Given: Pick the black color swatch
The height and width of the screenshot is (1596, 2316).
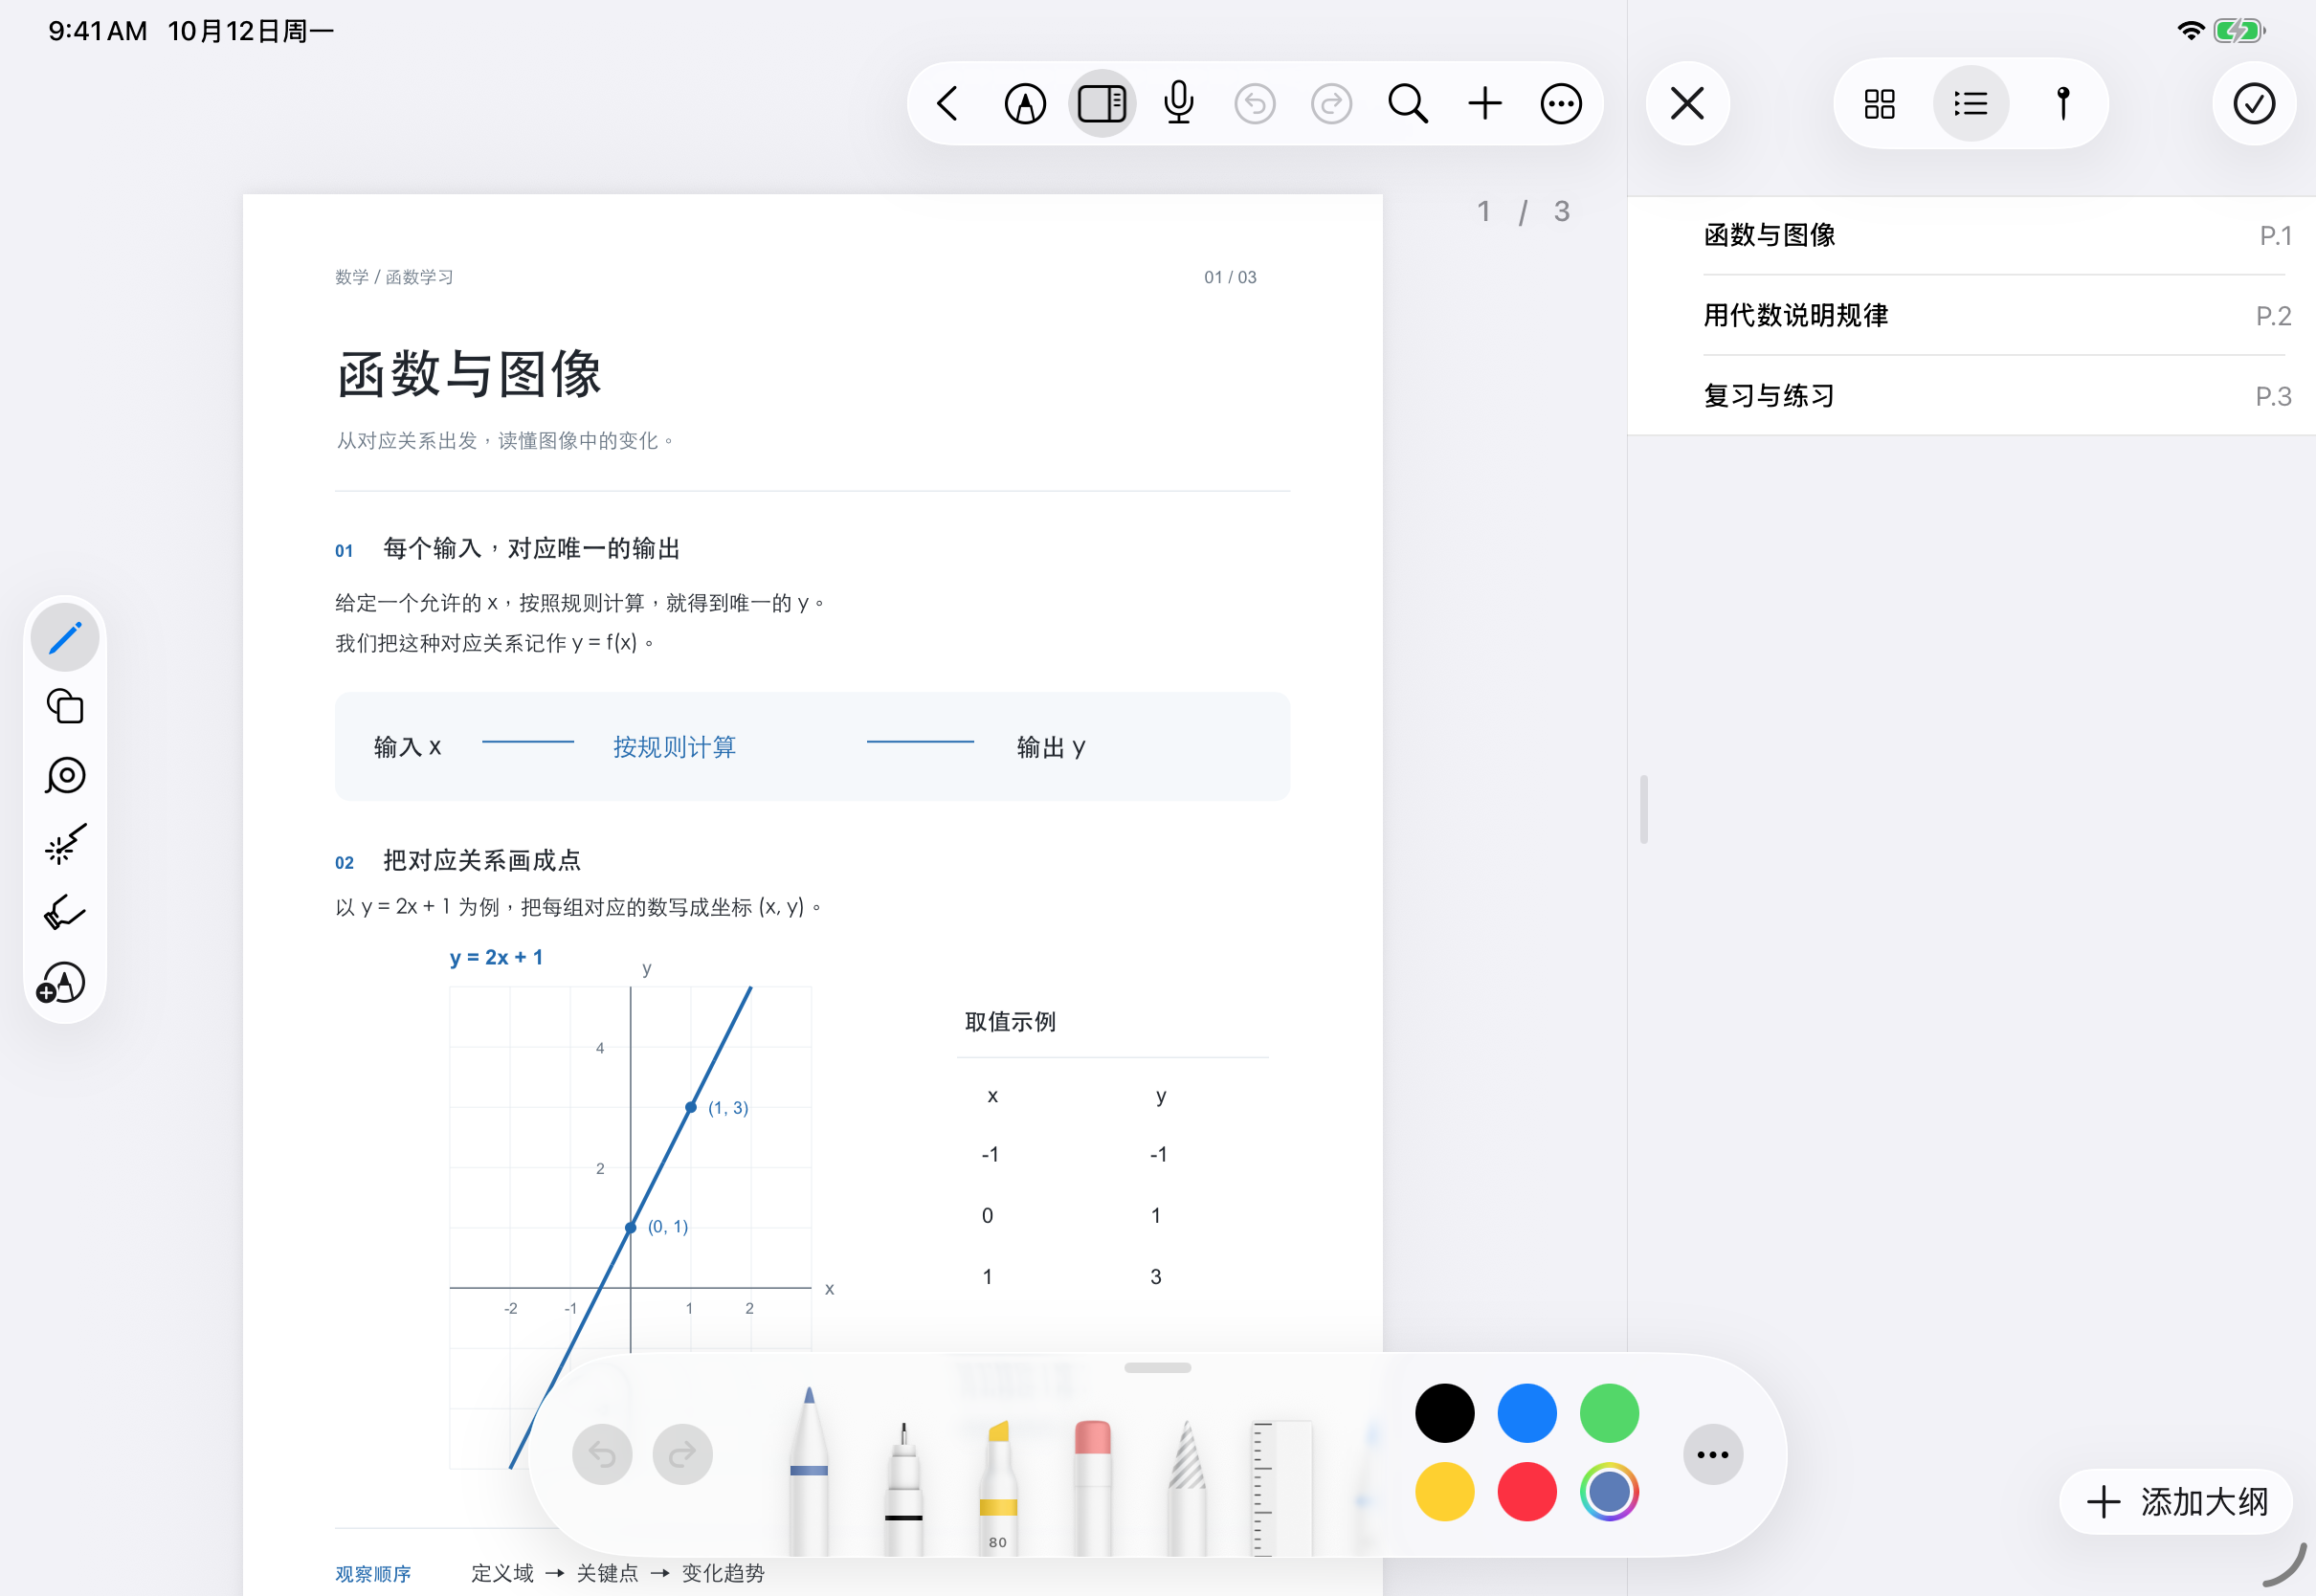Looking at the screenshot, I should (x=1444, y=1413).
